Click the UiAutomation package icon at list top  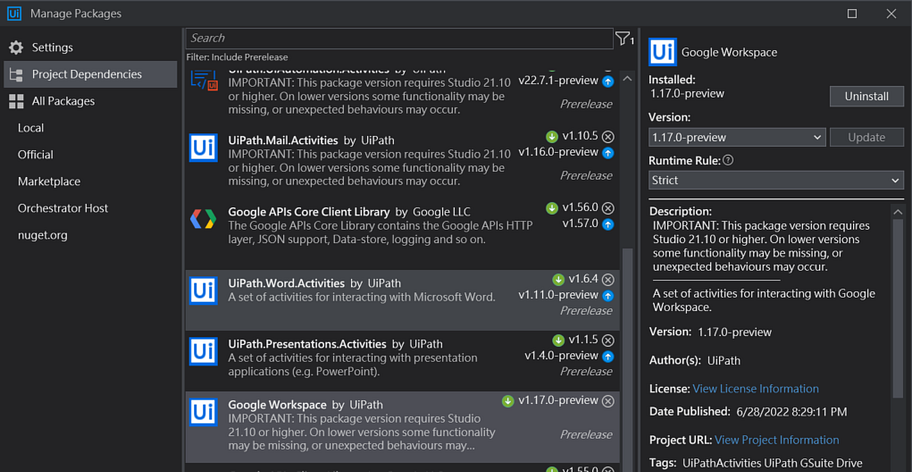pos(204,80)
